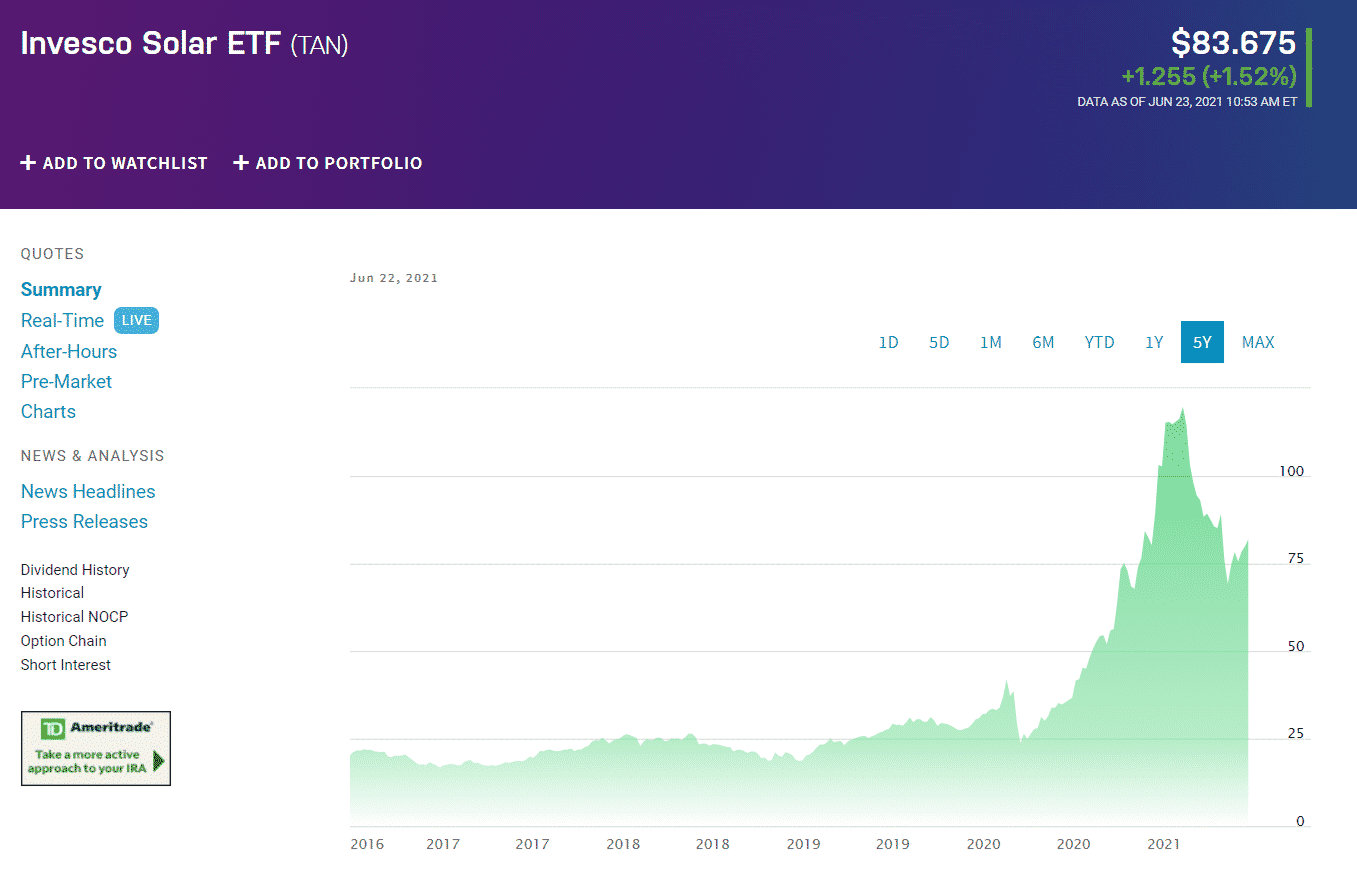Click the data timestamp Jun 23, 2021 text
Screen dimensions: 1357x892
tap(1187, 101)
